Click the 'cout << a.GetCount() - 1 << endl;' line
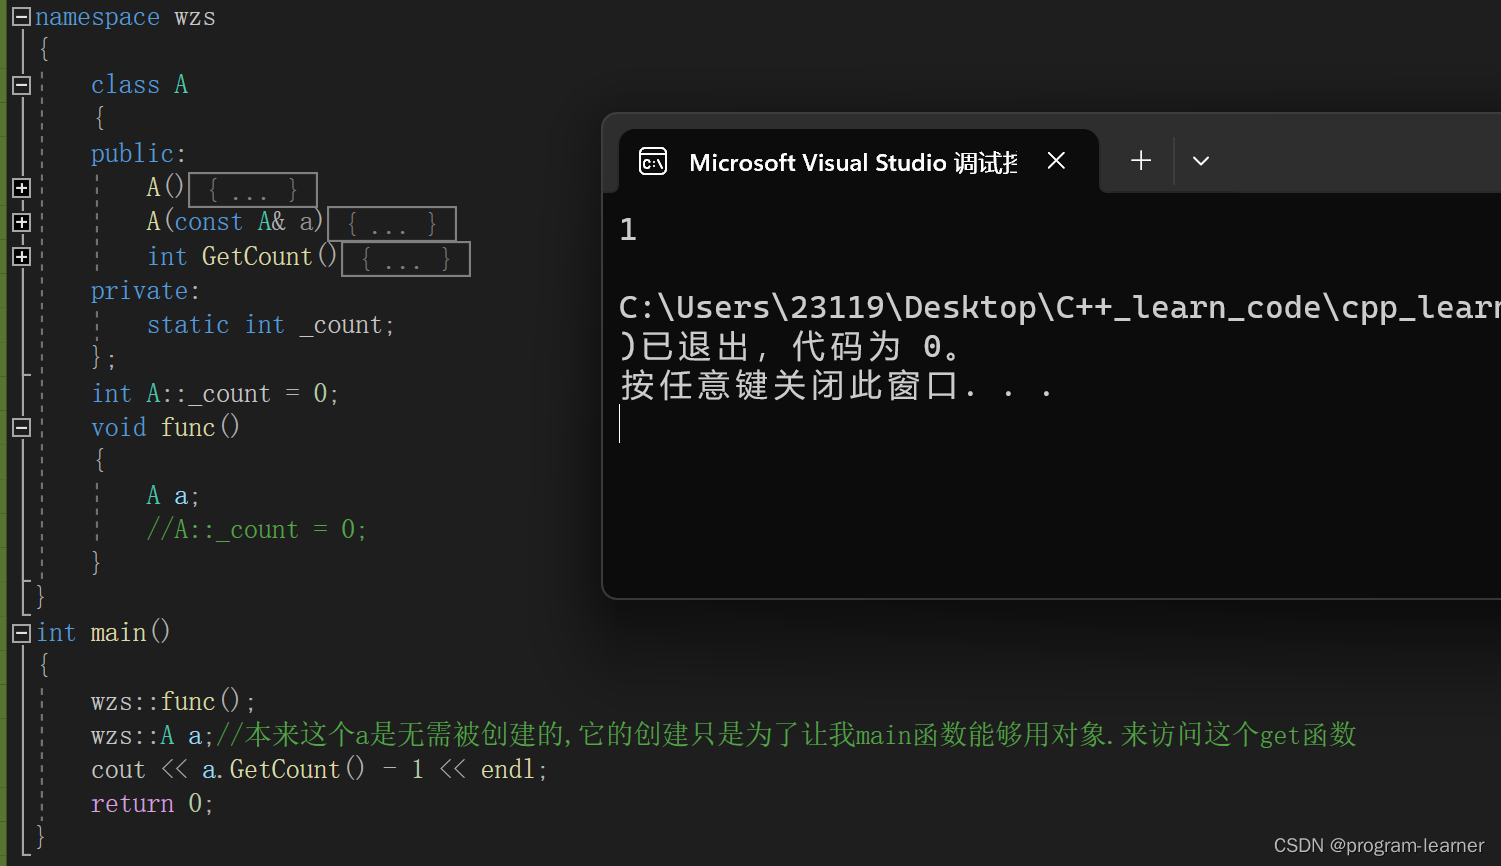The height and width of the screenshot is (866, 1501). tap(319, 770)
